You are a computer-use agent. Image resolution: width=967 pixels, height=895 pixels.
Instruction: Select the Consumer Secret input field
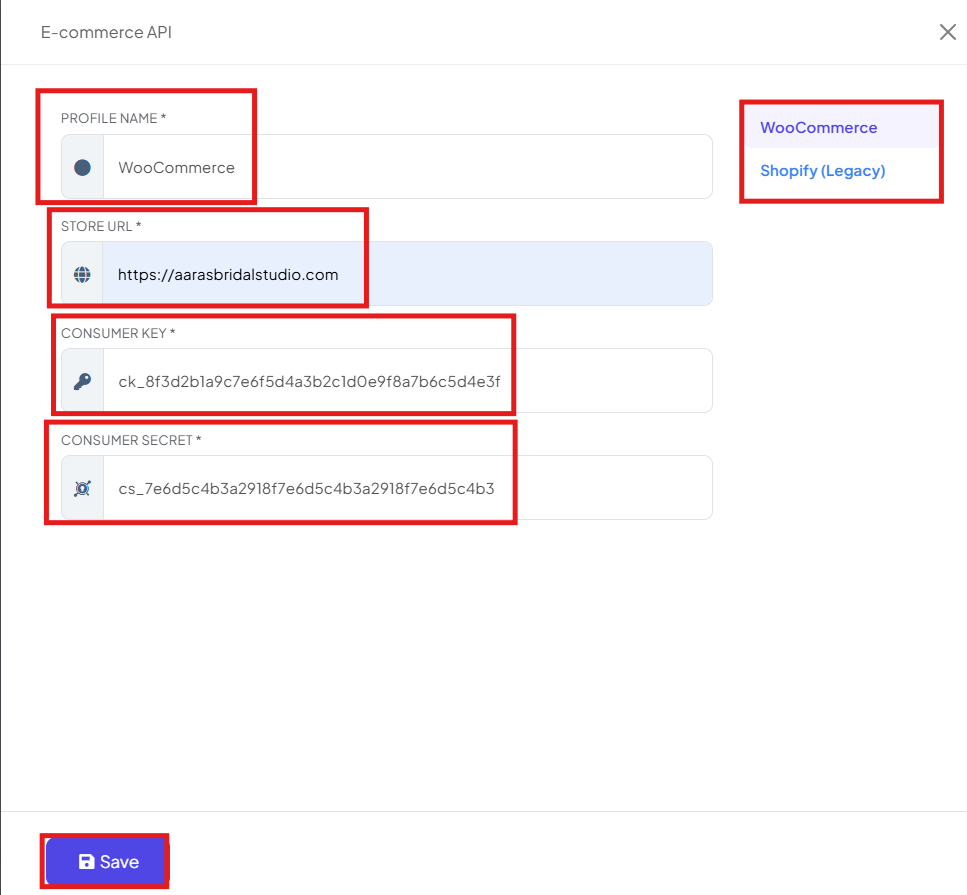pos(408,488)
